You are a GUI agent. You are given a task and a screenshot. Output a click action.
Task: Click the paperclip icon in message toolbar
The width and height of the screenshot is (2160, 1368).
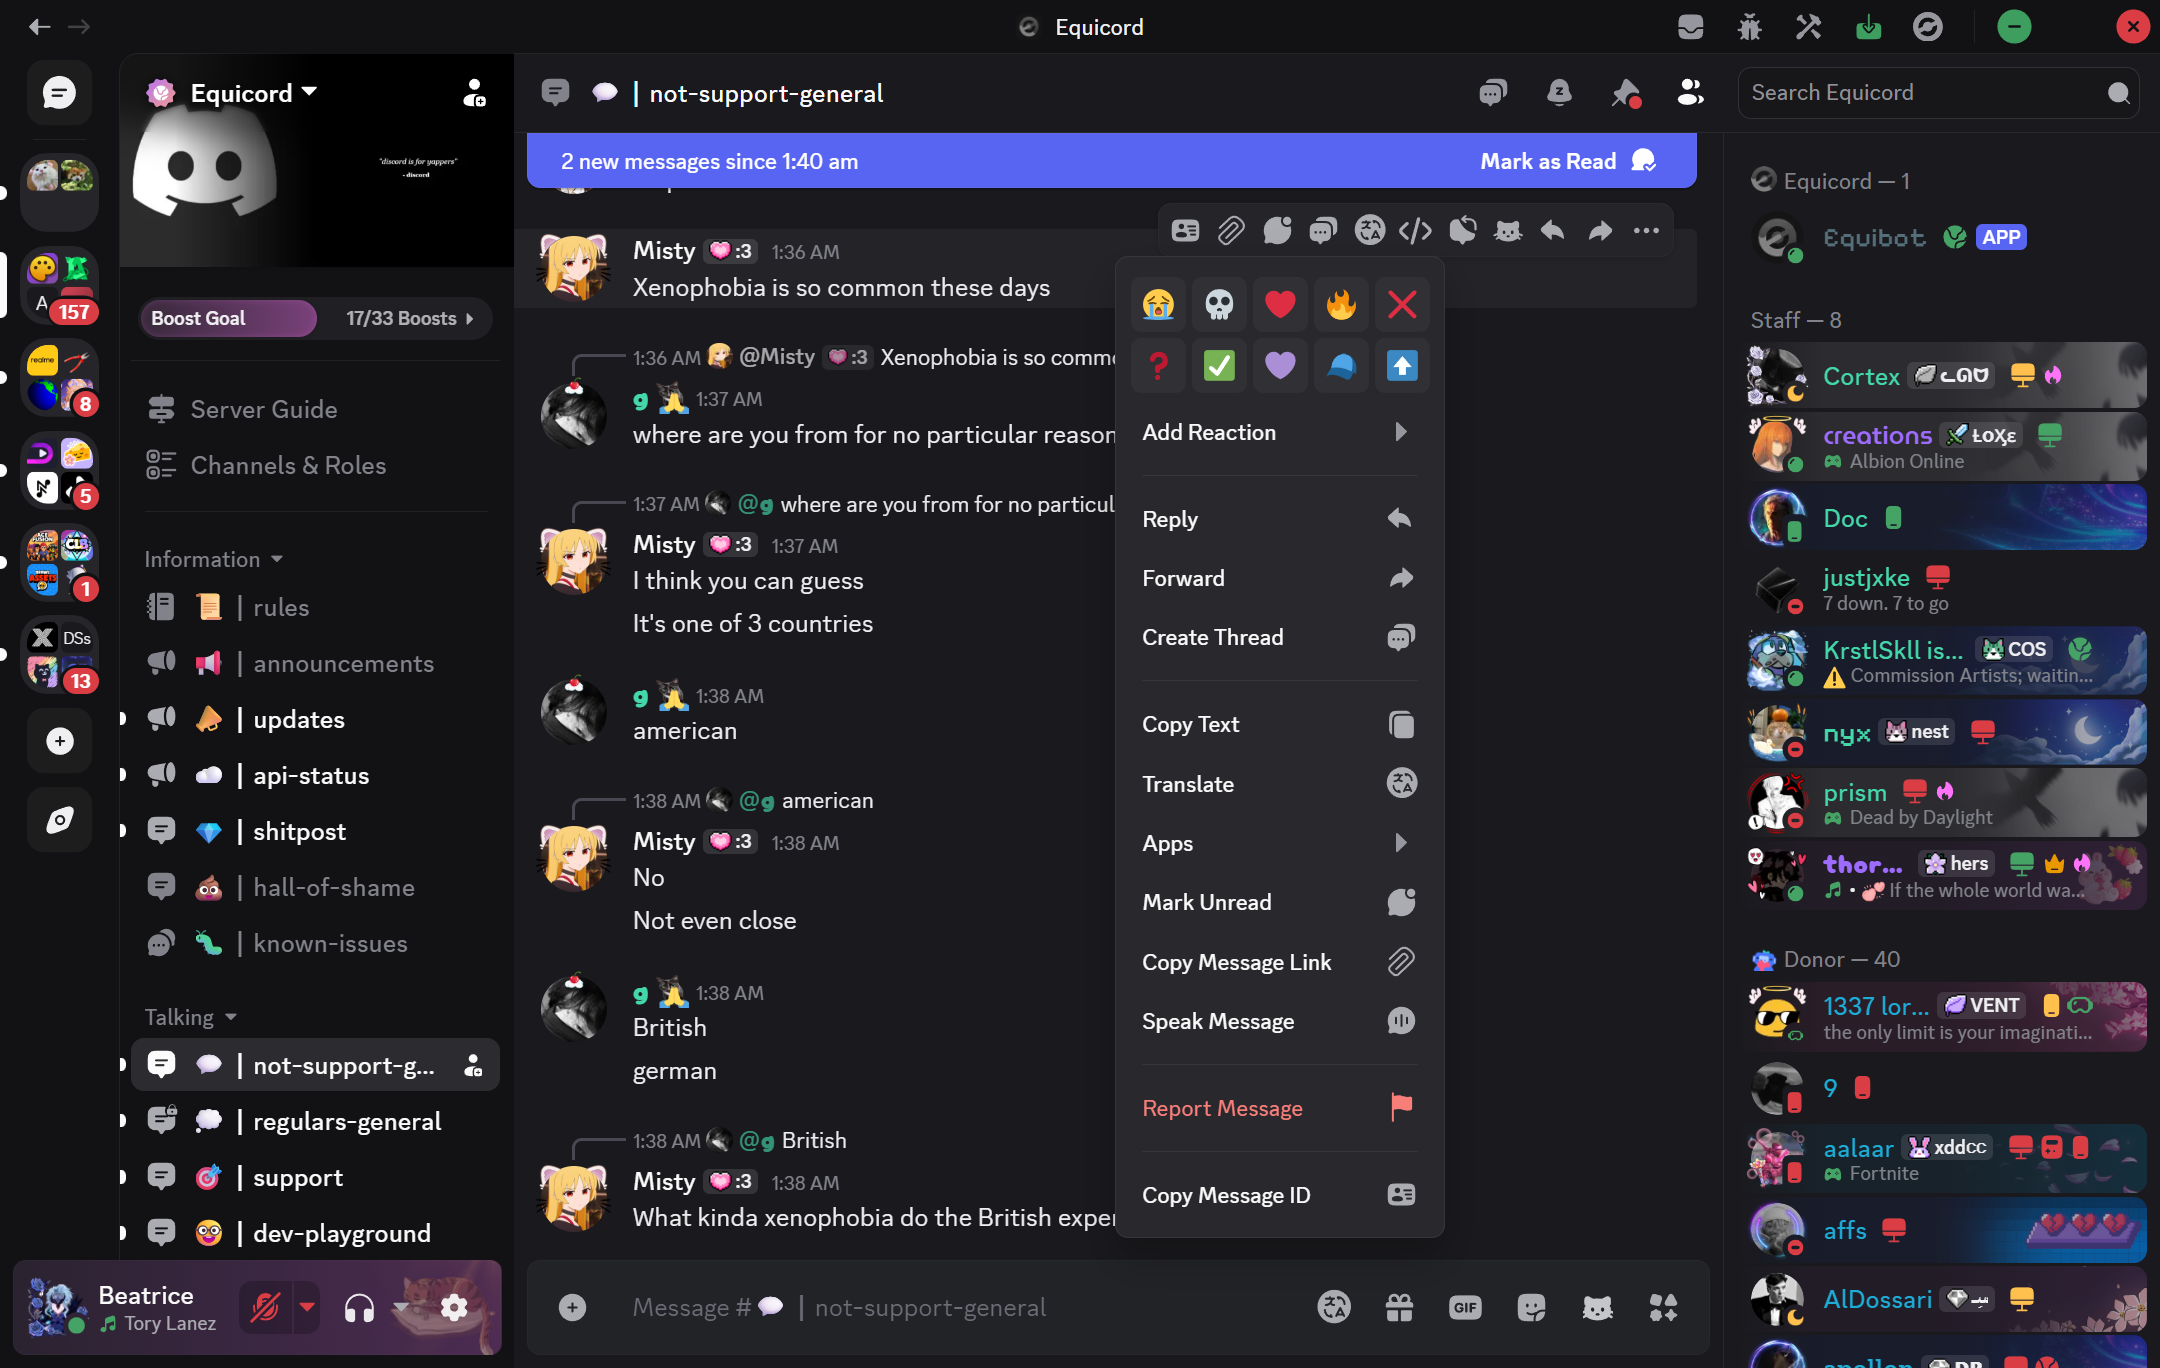(1231, 231)
